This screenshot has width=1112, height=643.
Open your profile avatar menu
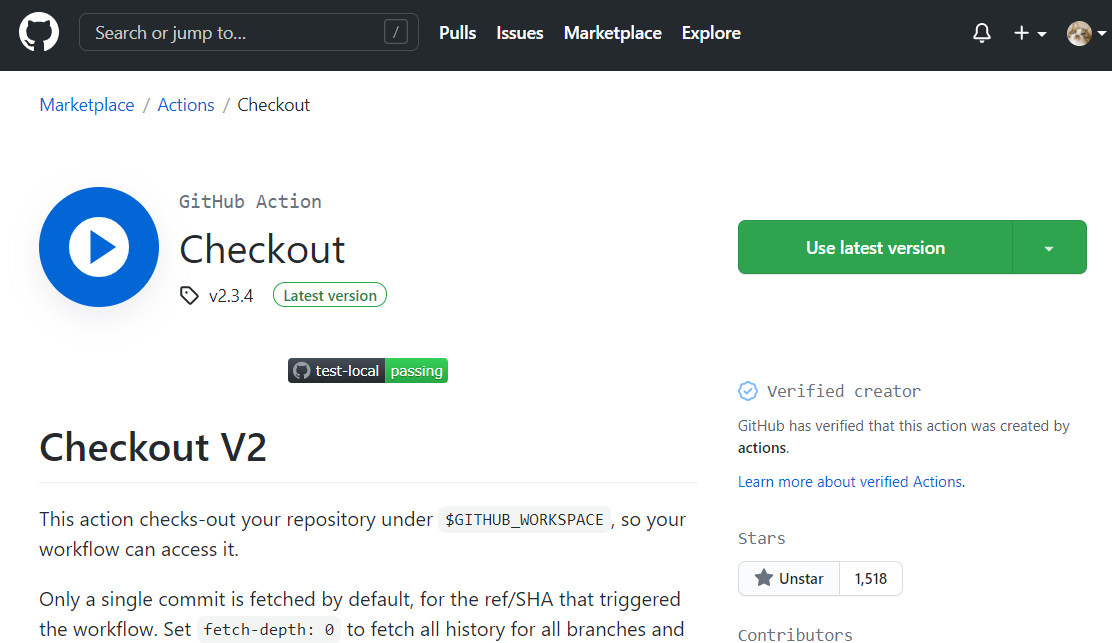point(1080,32)
